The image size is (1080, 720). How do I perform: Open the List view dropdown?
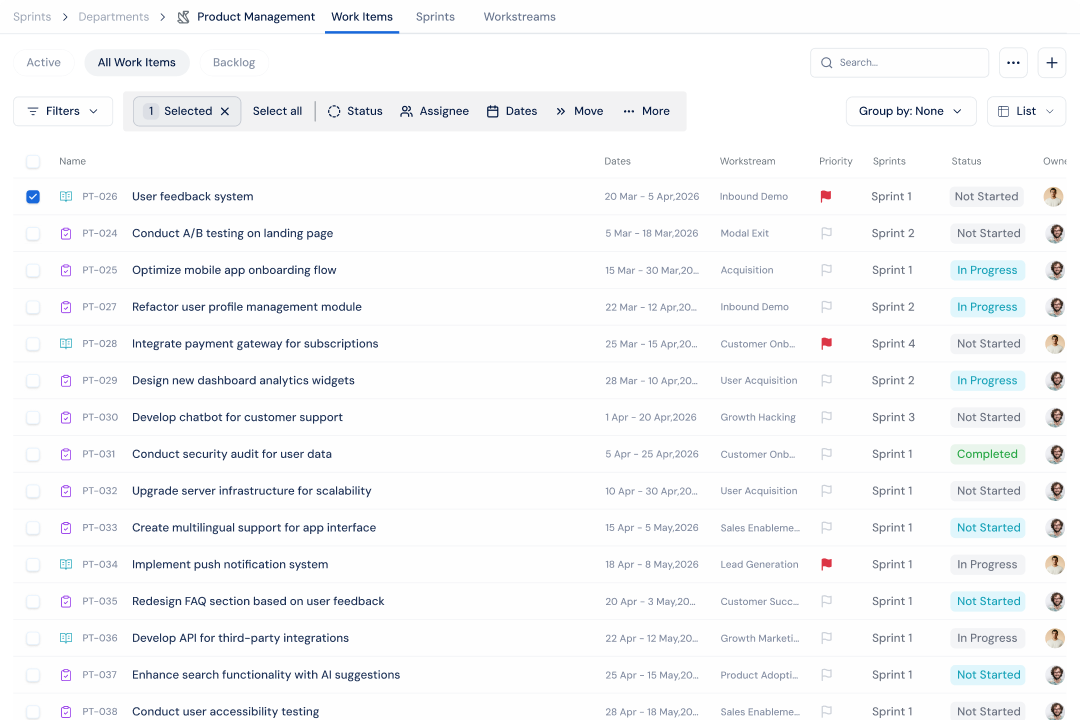click(x=1026, y=111)
